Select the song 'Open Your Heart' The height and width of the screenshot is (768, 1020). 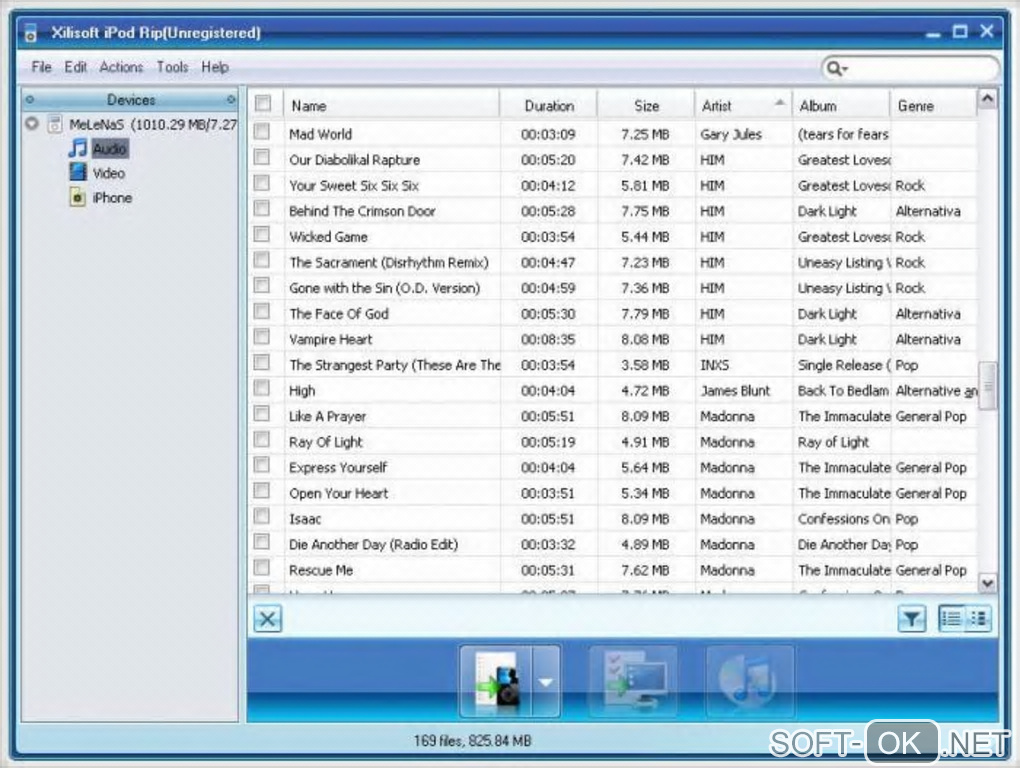click(x=338, y=493)
